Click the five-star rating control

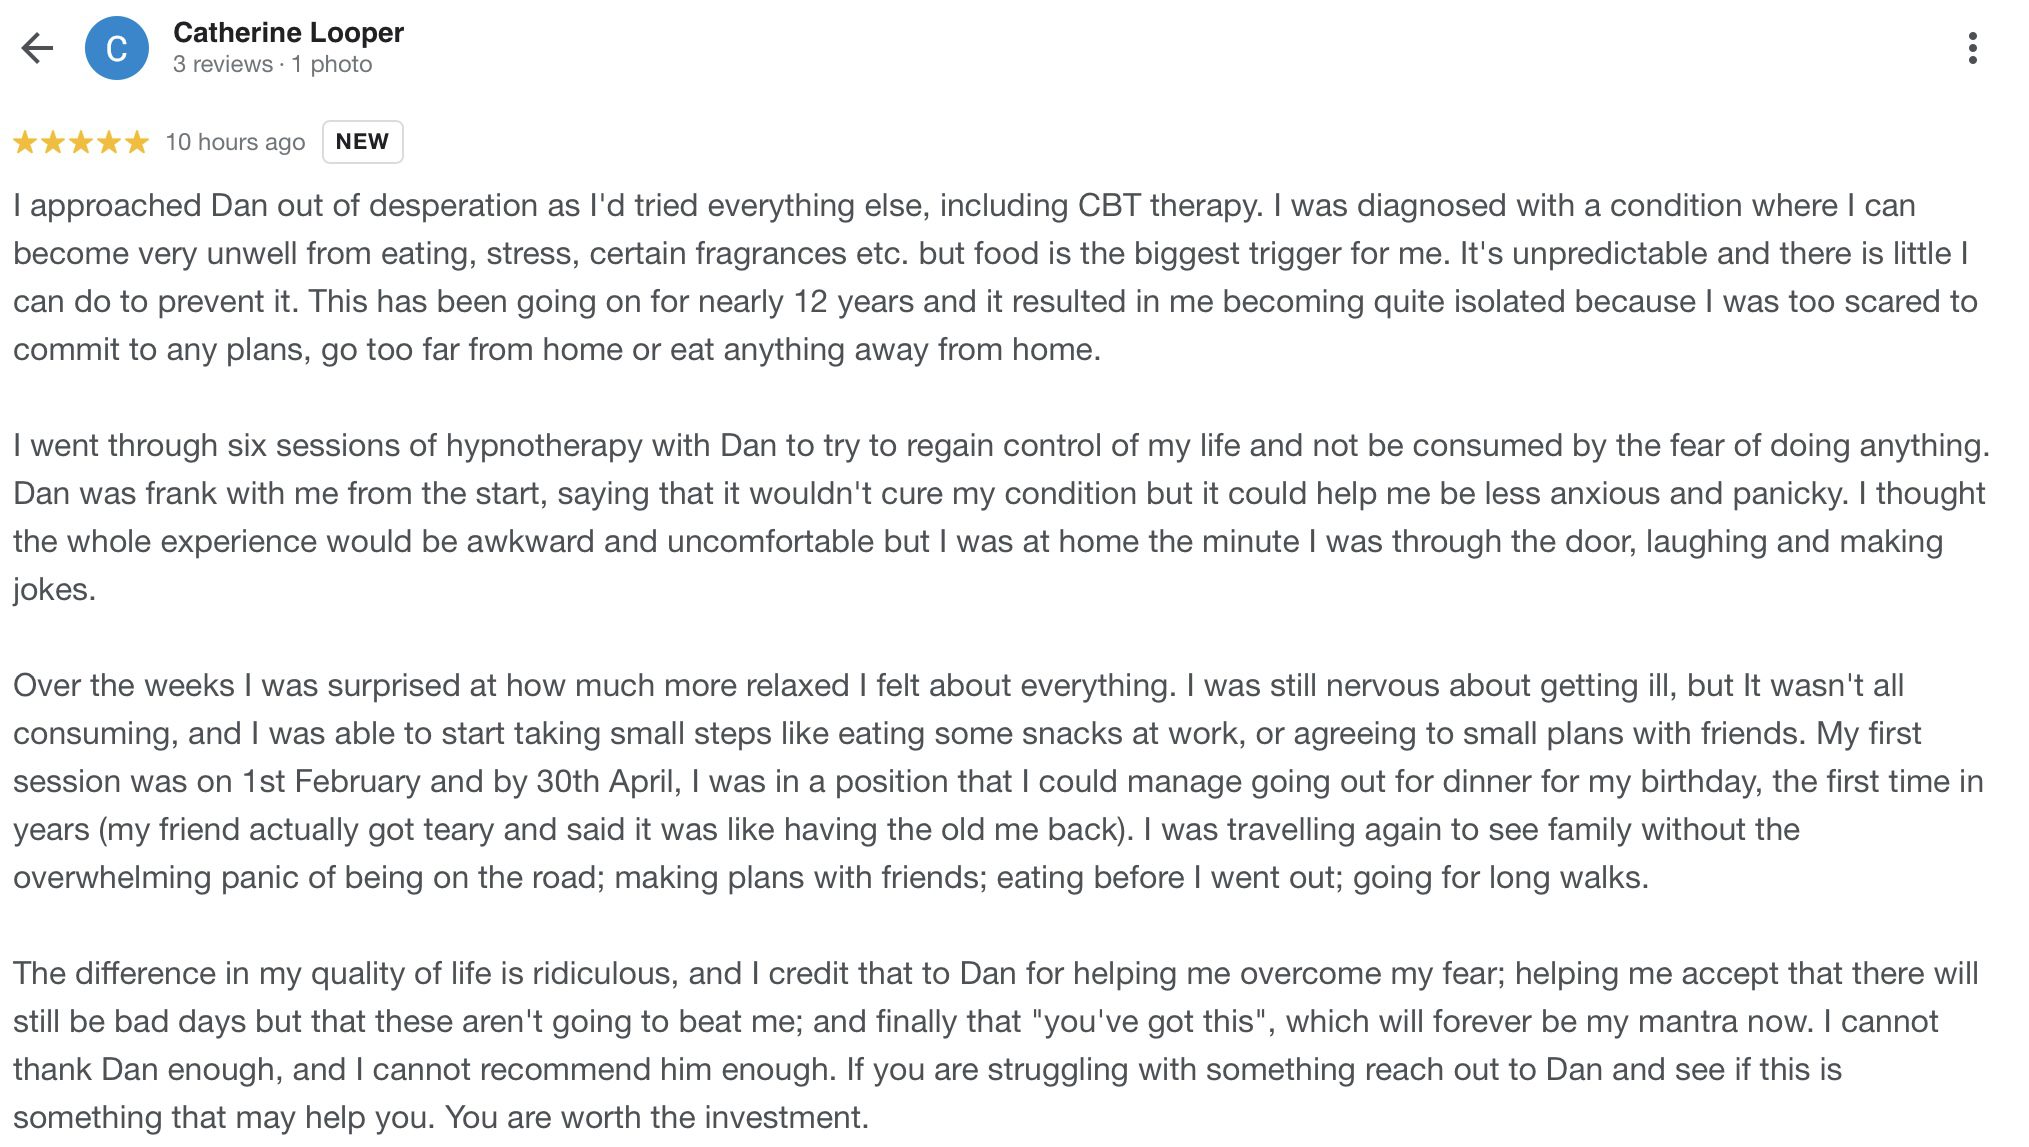pos(84,141)
